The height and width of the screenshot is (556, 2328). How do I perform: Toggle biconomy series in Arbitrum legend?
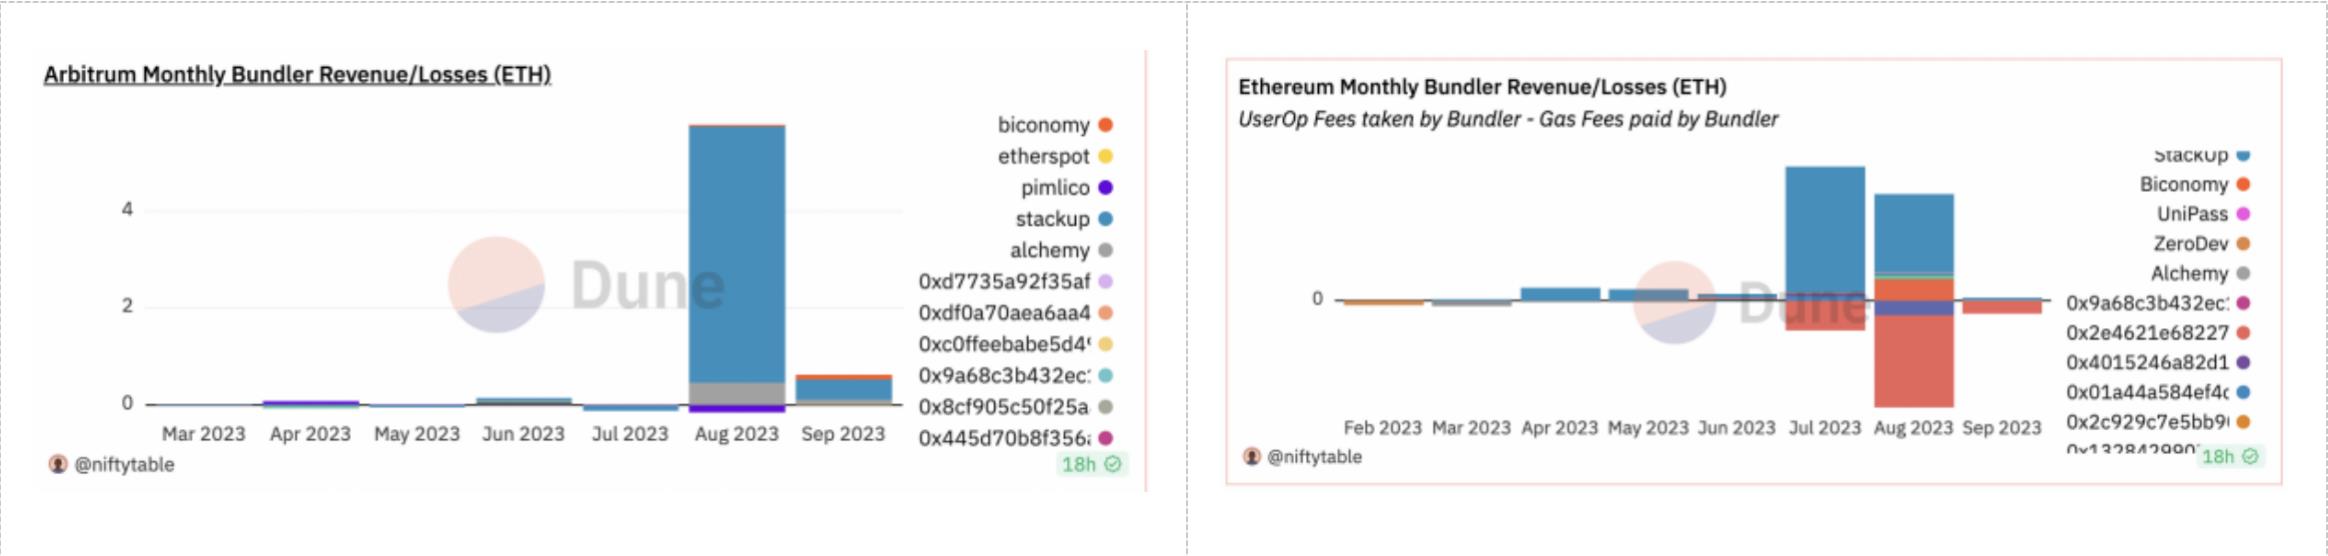coord(1055,125)
